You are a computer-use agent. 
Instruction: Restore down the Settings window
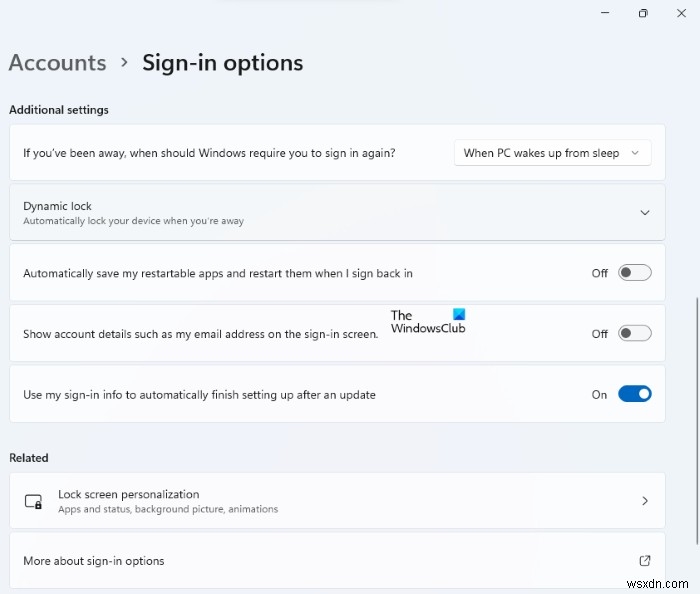point(643,13)
